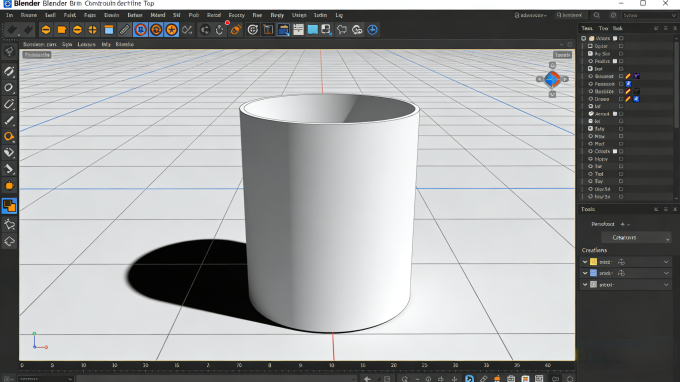This screenshot has height=382, width=680.
Task: Open the dropdown arrow next to Penoloot plus
Action: (x=628, y=225)
